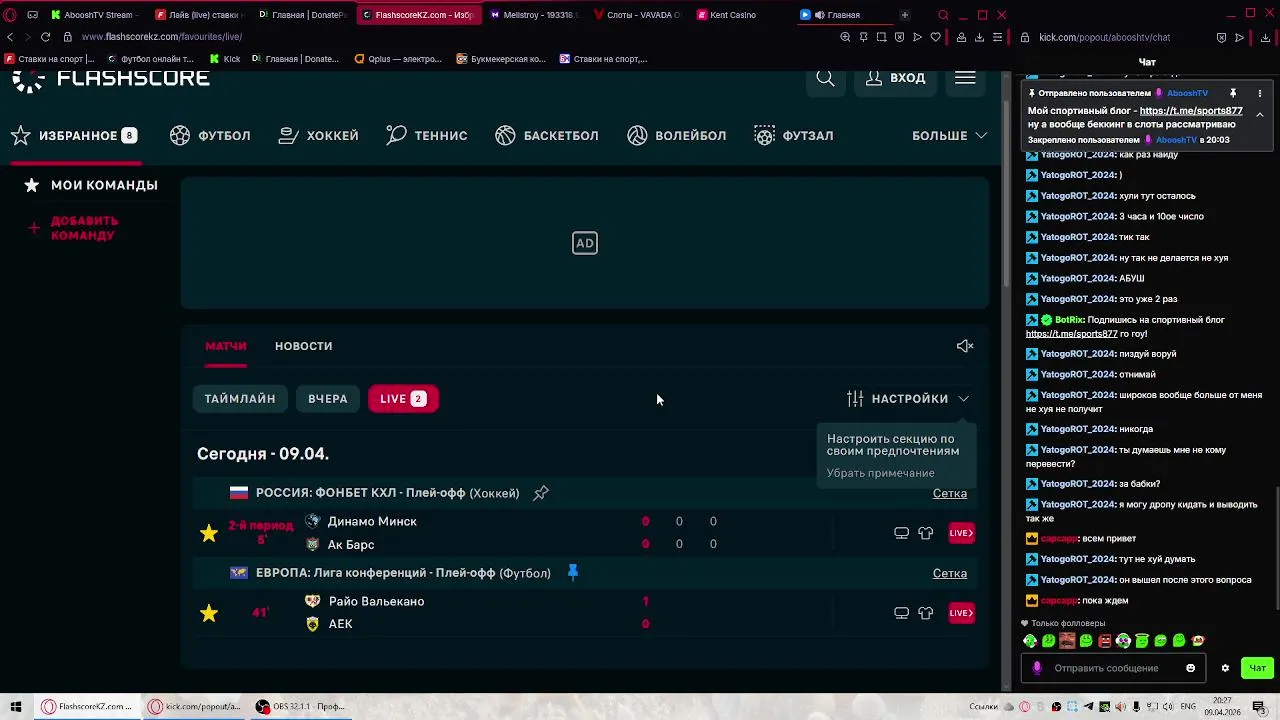This screenshot has width=1280, height=720.
Task: Click pin icon in pinned message header
Action: tap(1233, 93)
